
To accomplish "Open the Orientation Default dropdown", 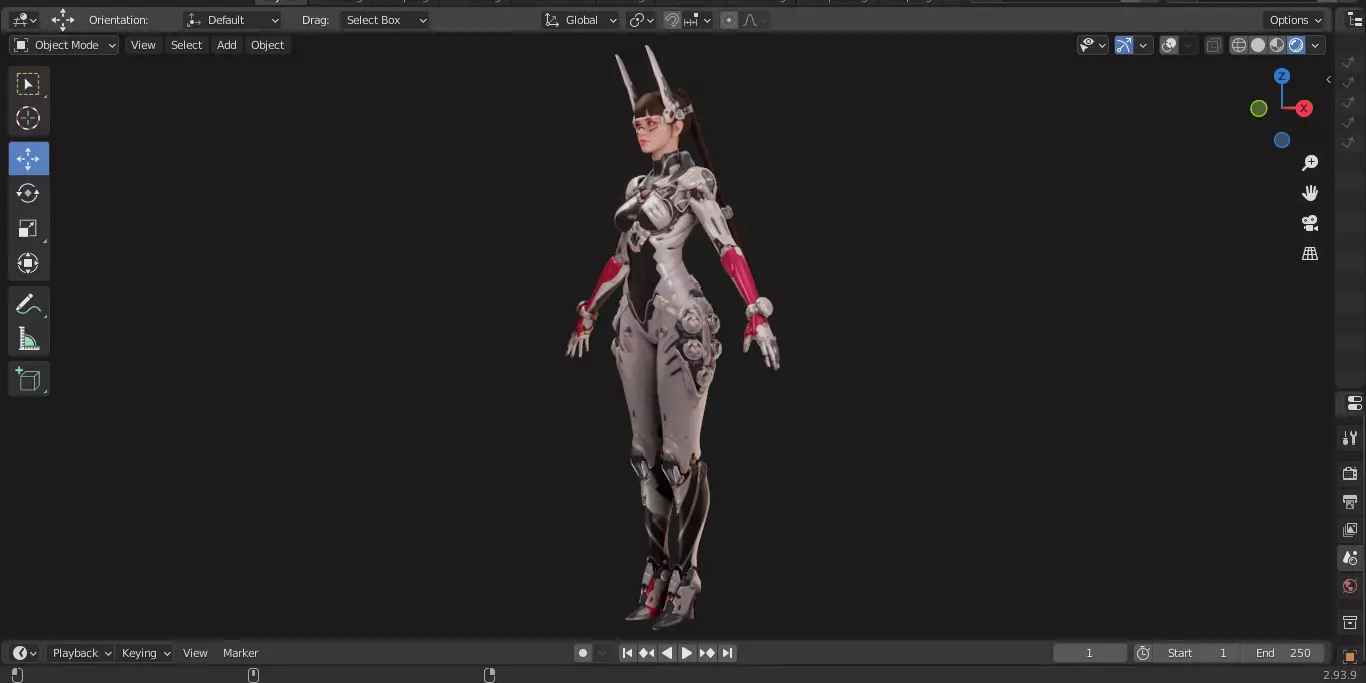I will pyautogui.click(x=232, y=20).
